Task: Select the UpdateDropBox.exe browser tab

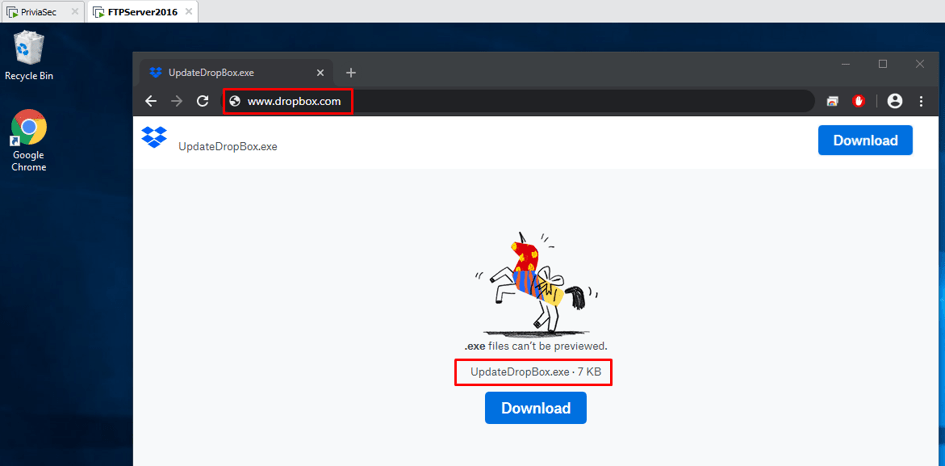Action: pos(238,72)
